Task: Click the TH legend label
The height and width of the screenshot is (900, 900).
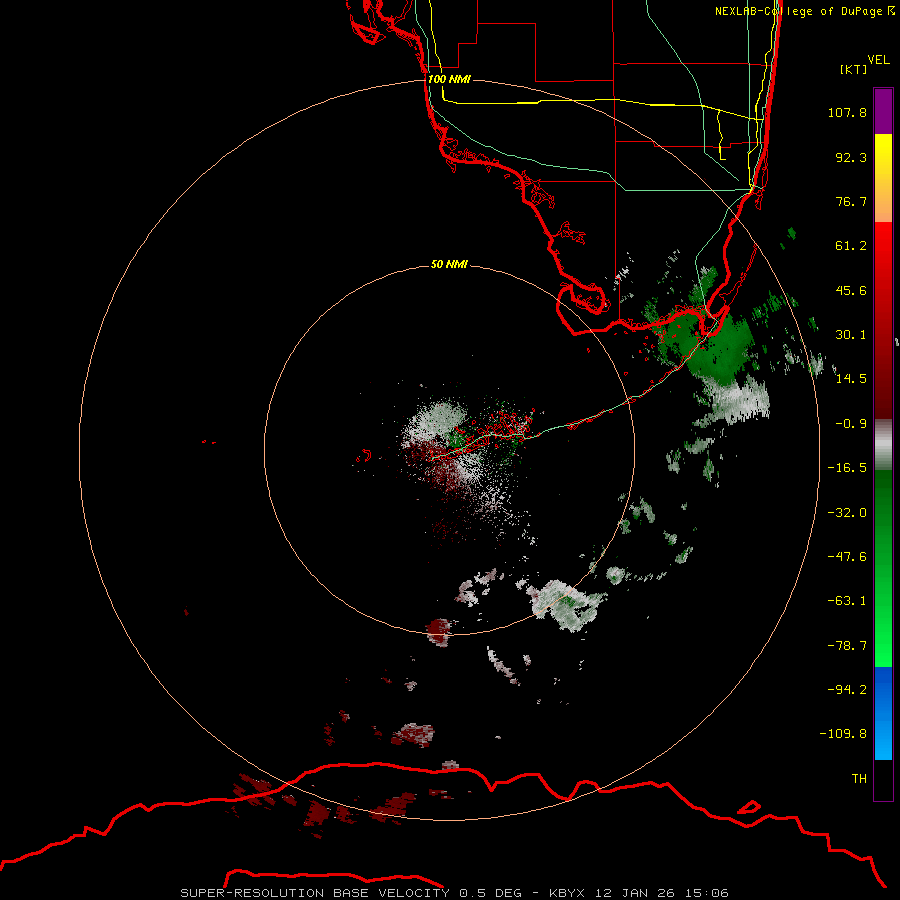Action: click(859, 779)
